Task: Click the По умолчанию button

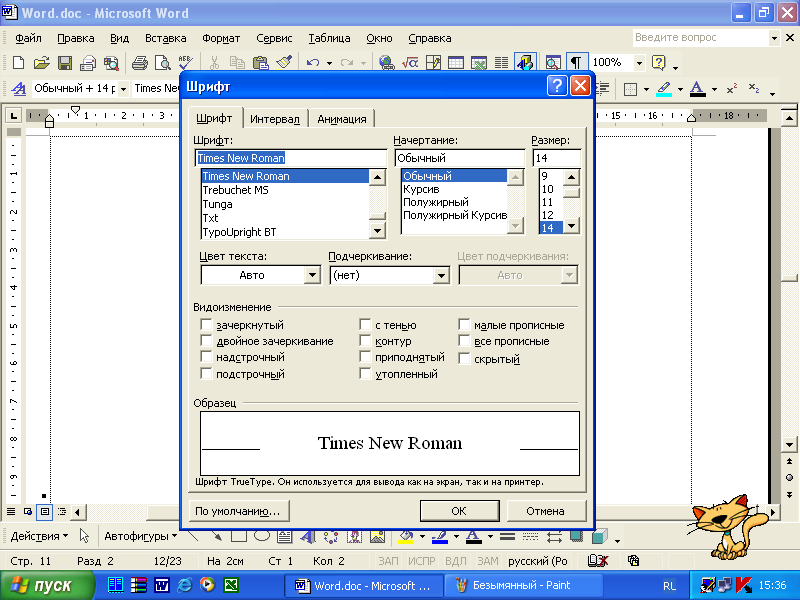Action: (x=239, y=511)
